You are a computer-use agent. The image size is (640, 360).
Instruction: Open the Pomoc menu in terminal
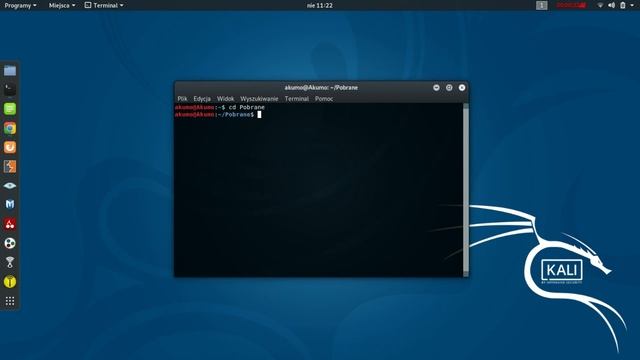pyautogui.click(x=324, y=99)
